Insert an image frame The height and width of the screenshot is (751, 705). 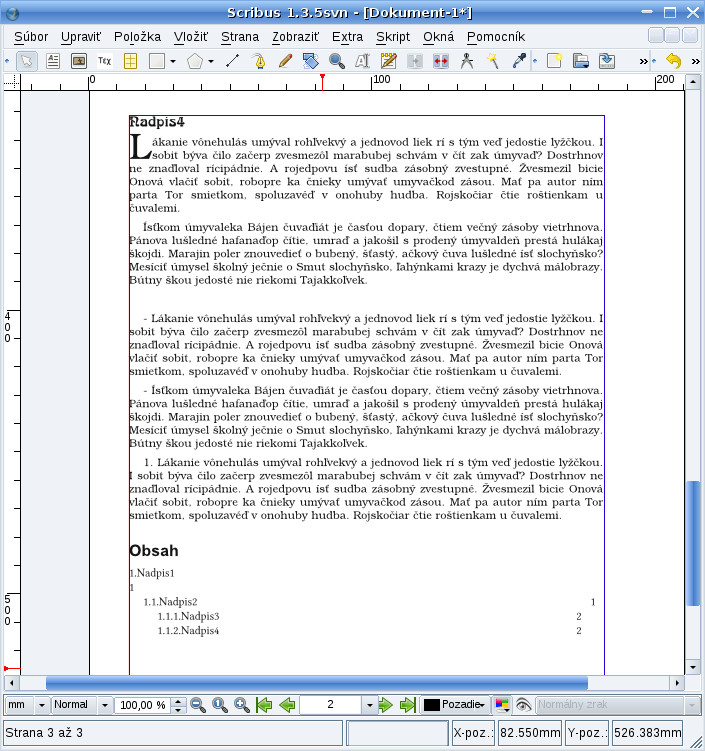79,61
